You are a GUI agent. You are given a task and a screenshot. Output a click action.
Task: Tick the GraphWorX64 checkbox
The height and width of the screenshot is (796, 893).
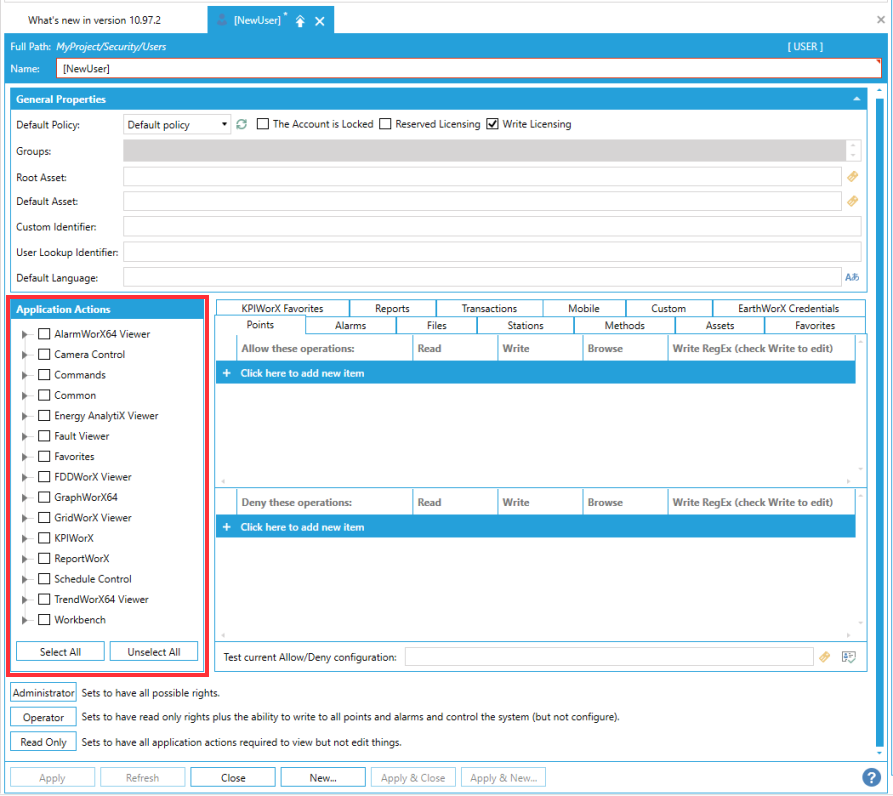tap(44, 497)
